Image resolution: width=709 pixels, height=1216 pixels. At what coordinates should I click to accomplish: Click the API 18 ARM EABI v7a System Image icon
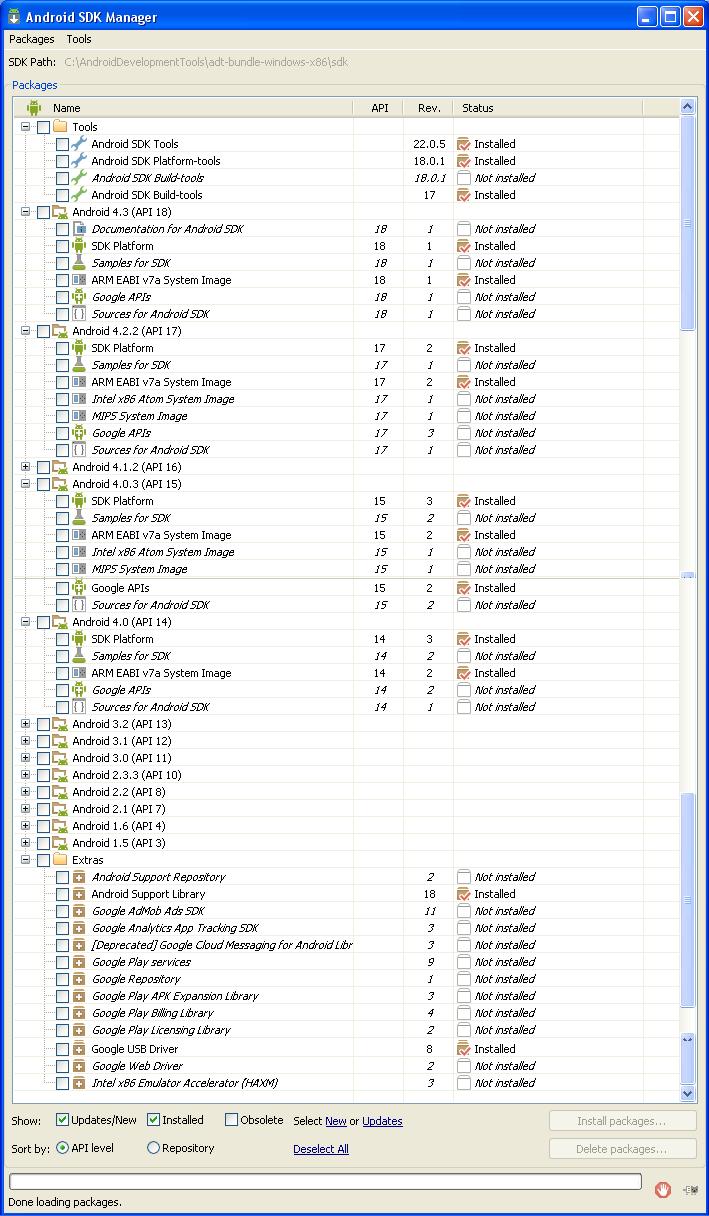pyautogui.click(x=79, y=280)
